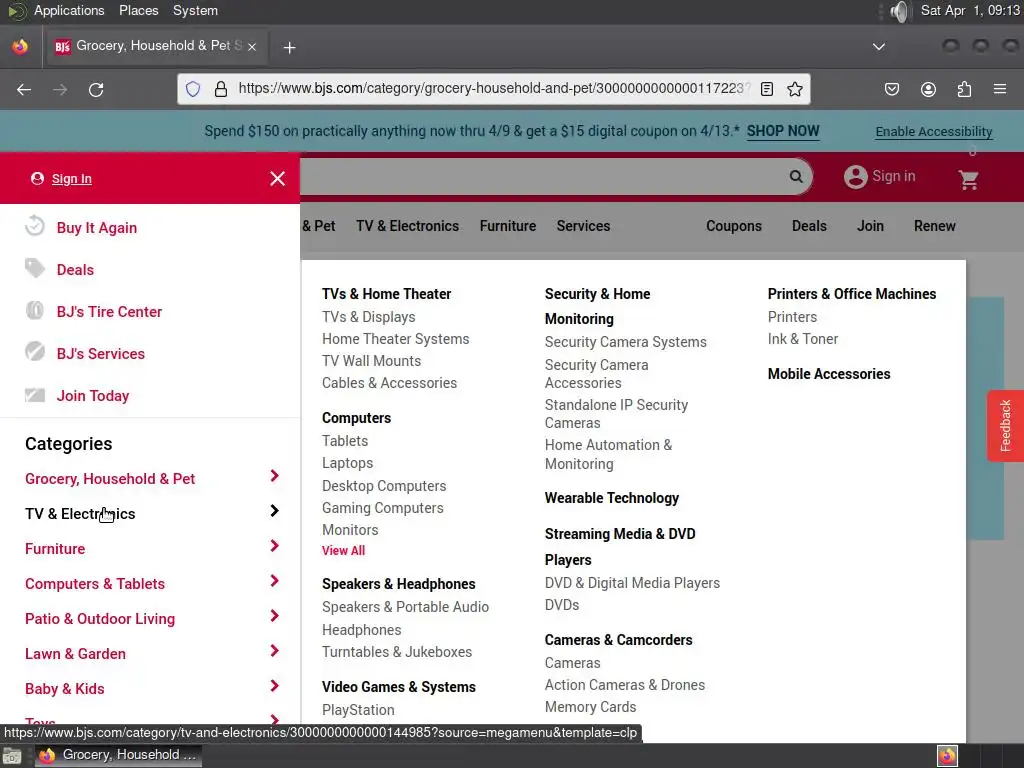This screenshot has height=768, width=1024.
Task: Click View All under Computers
Action: pyautogui.click(x=343, y=551)
